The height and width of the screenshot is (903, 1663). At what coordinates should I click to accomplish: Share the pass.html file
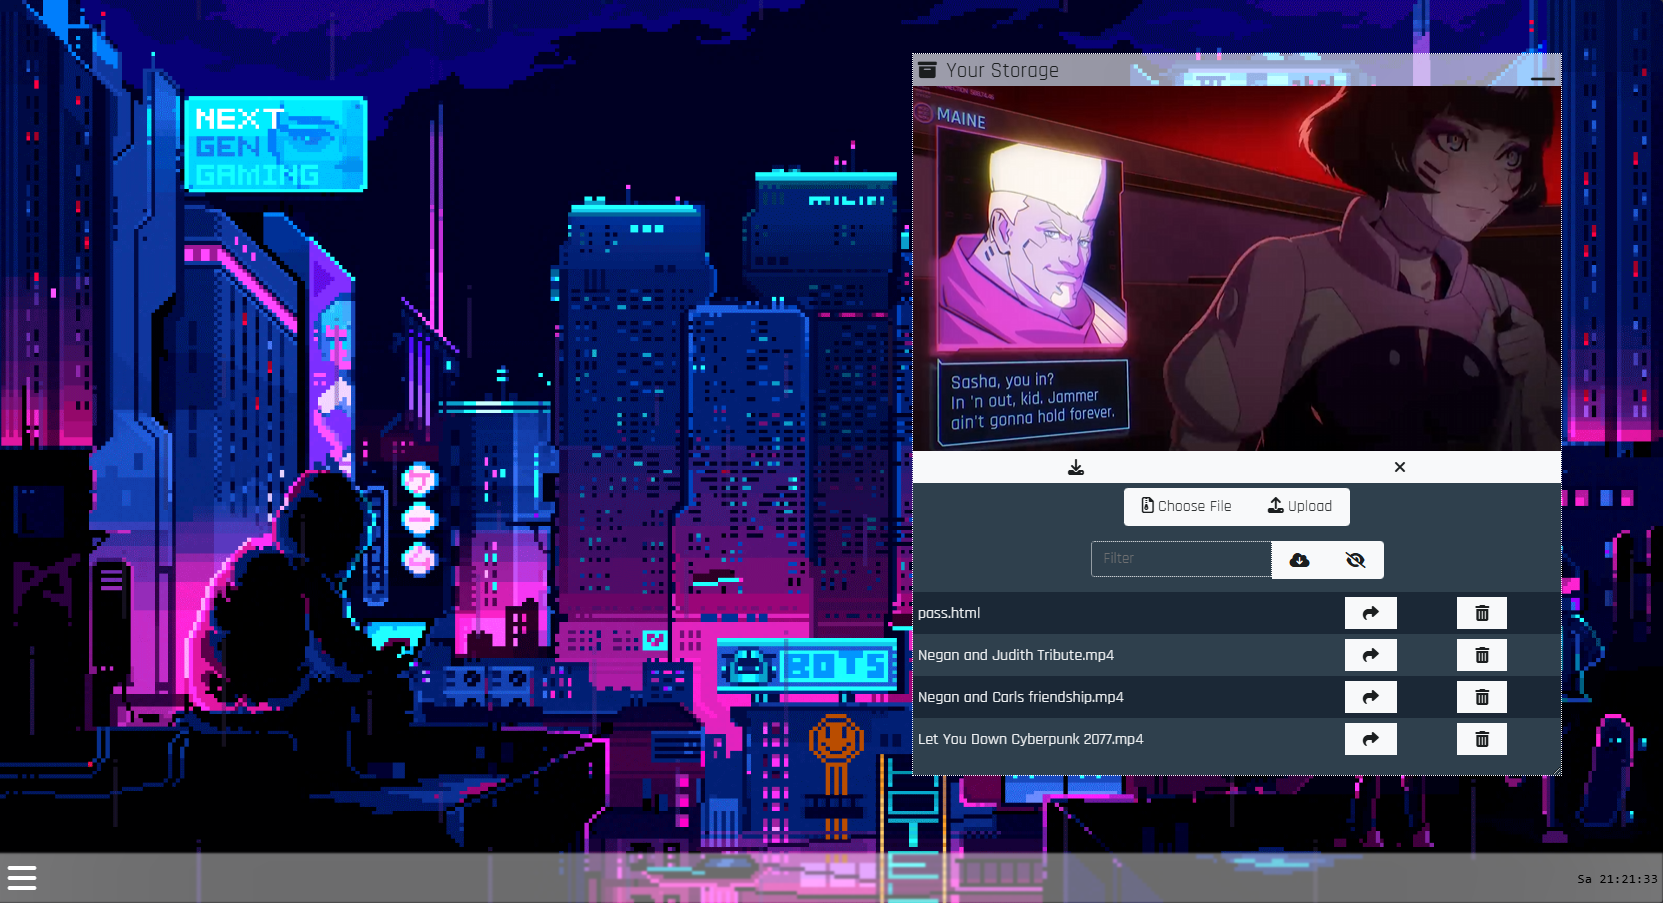tap(1371, 613)
